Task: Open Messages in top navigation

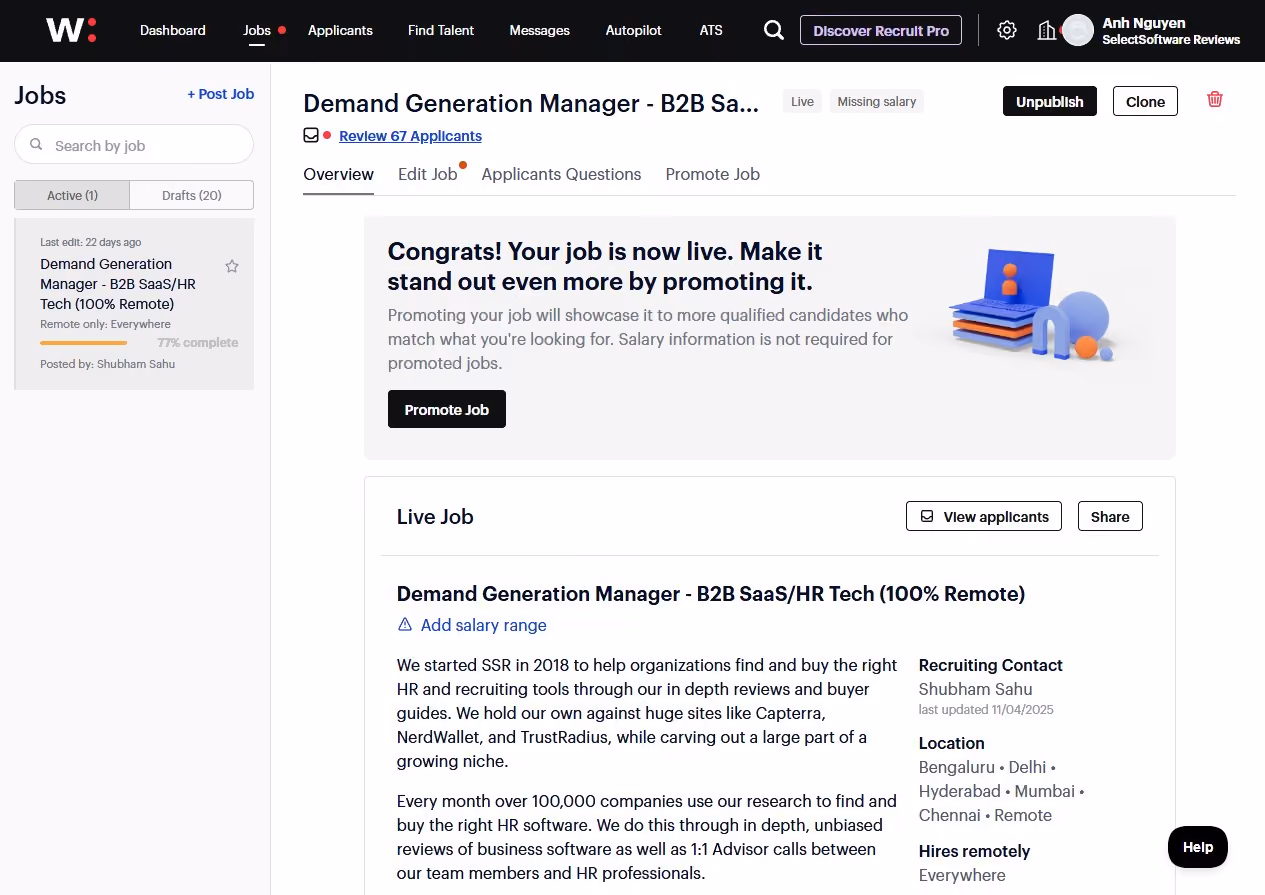Action: click(539, 30)
